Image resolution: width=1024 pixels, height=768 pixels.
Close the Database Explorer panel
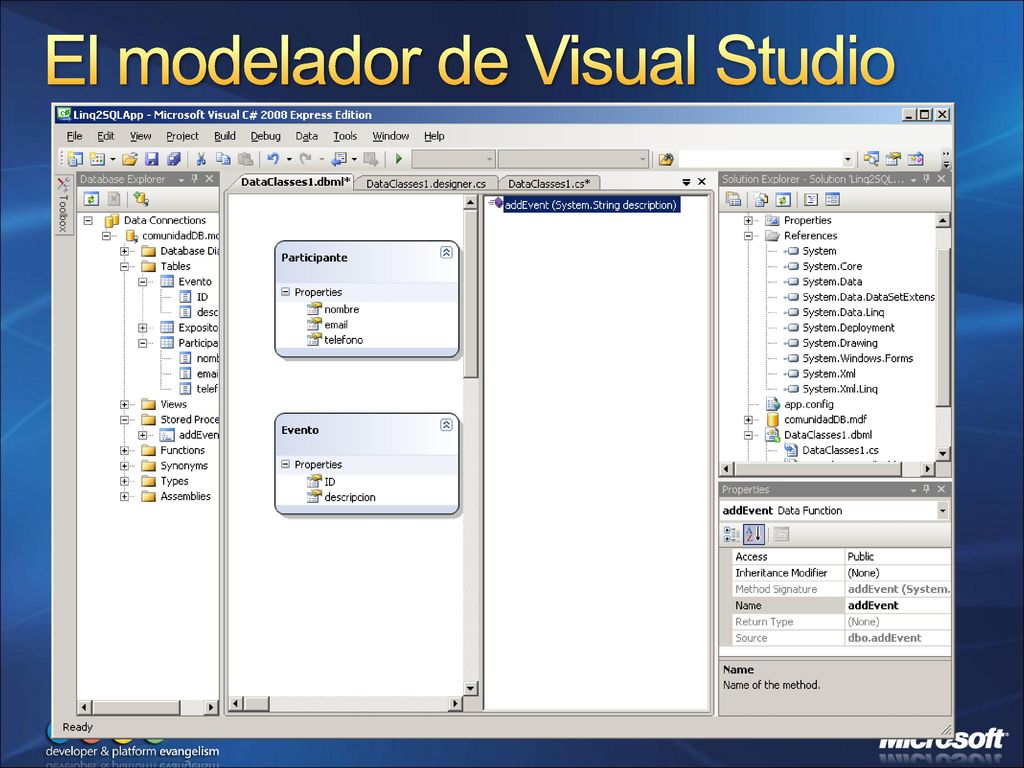pyautogui.click(x=210, y=179)
